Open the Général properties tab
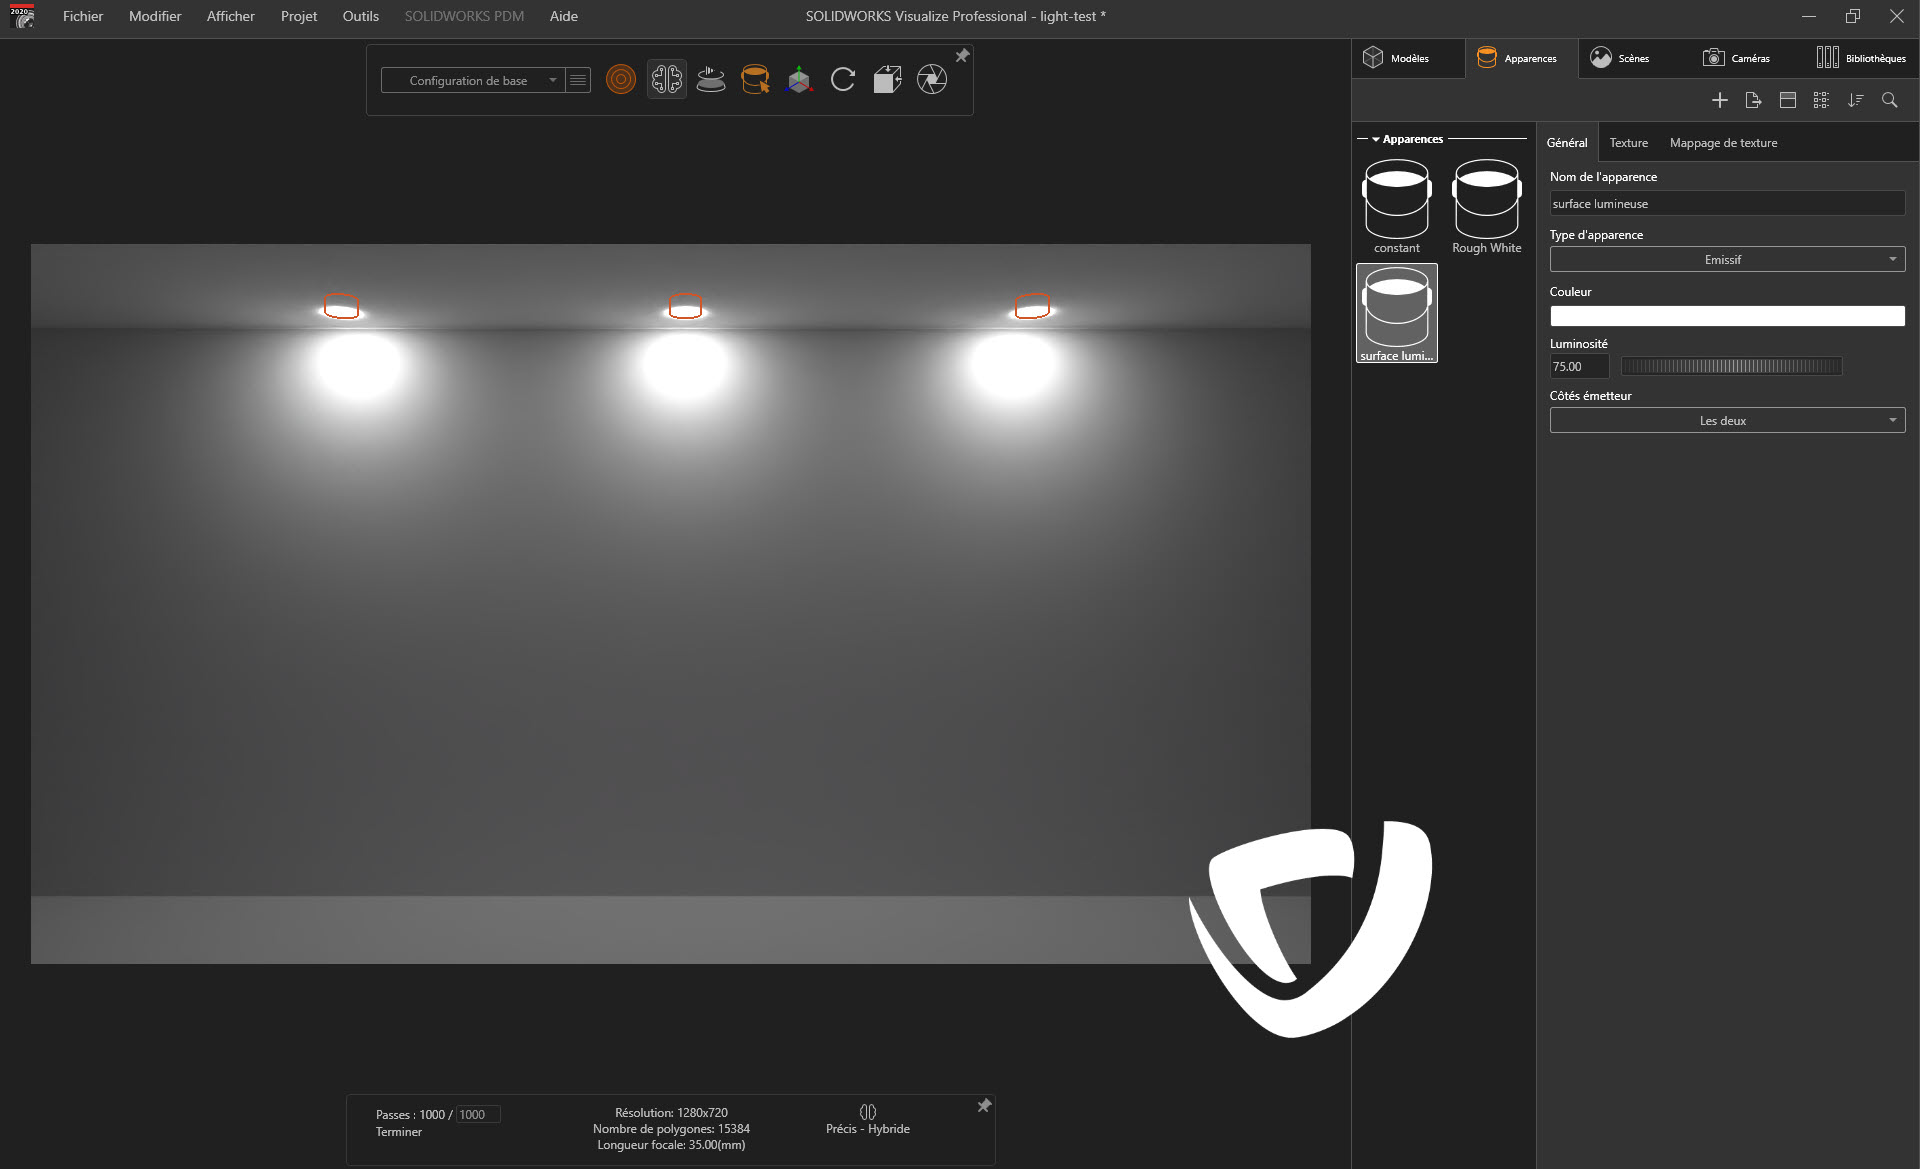This screenshot has width=1920, height=1169. (x=1566, y=143)
